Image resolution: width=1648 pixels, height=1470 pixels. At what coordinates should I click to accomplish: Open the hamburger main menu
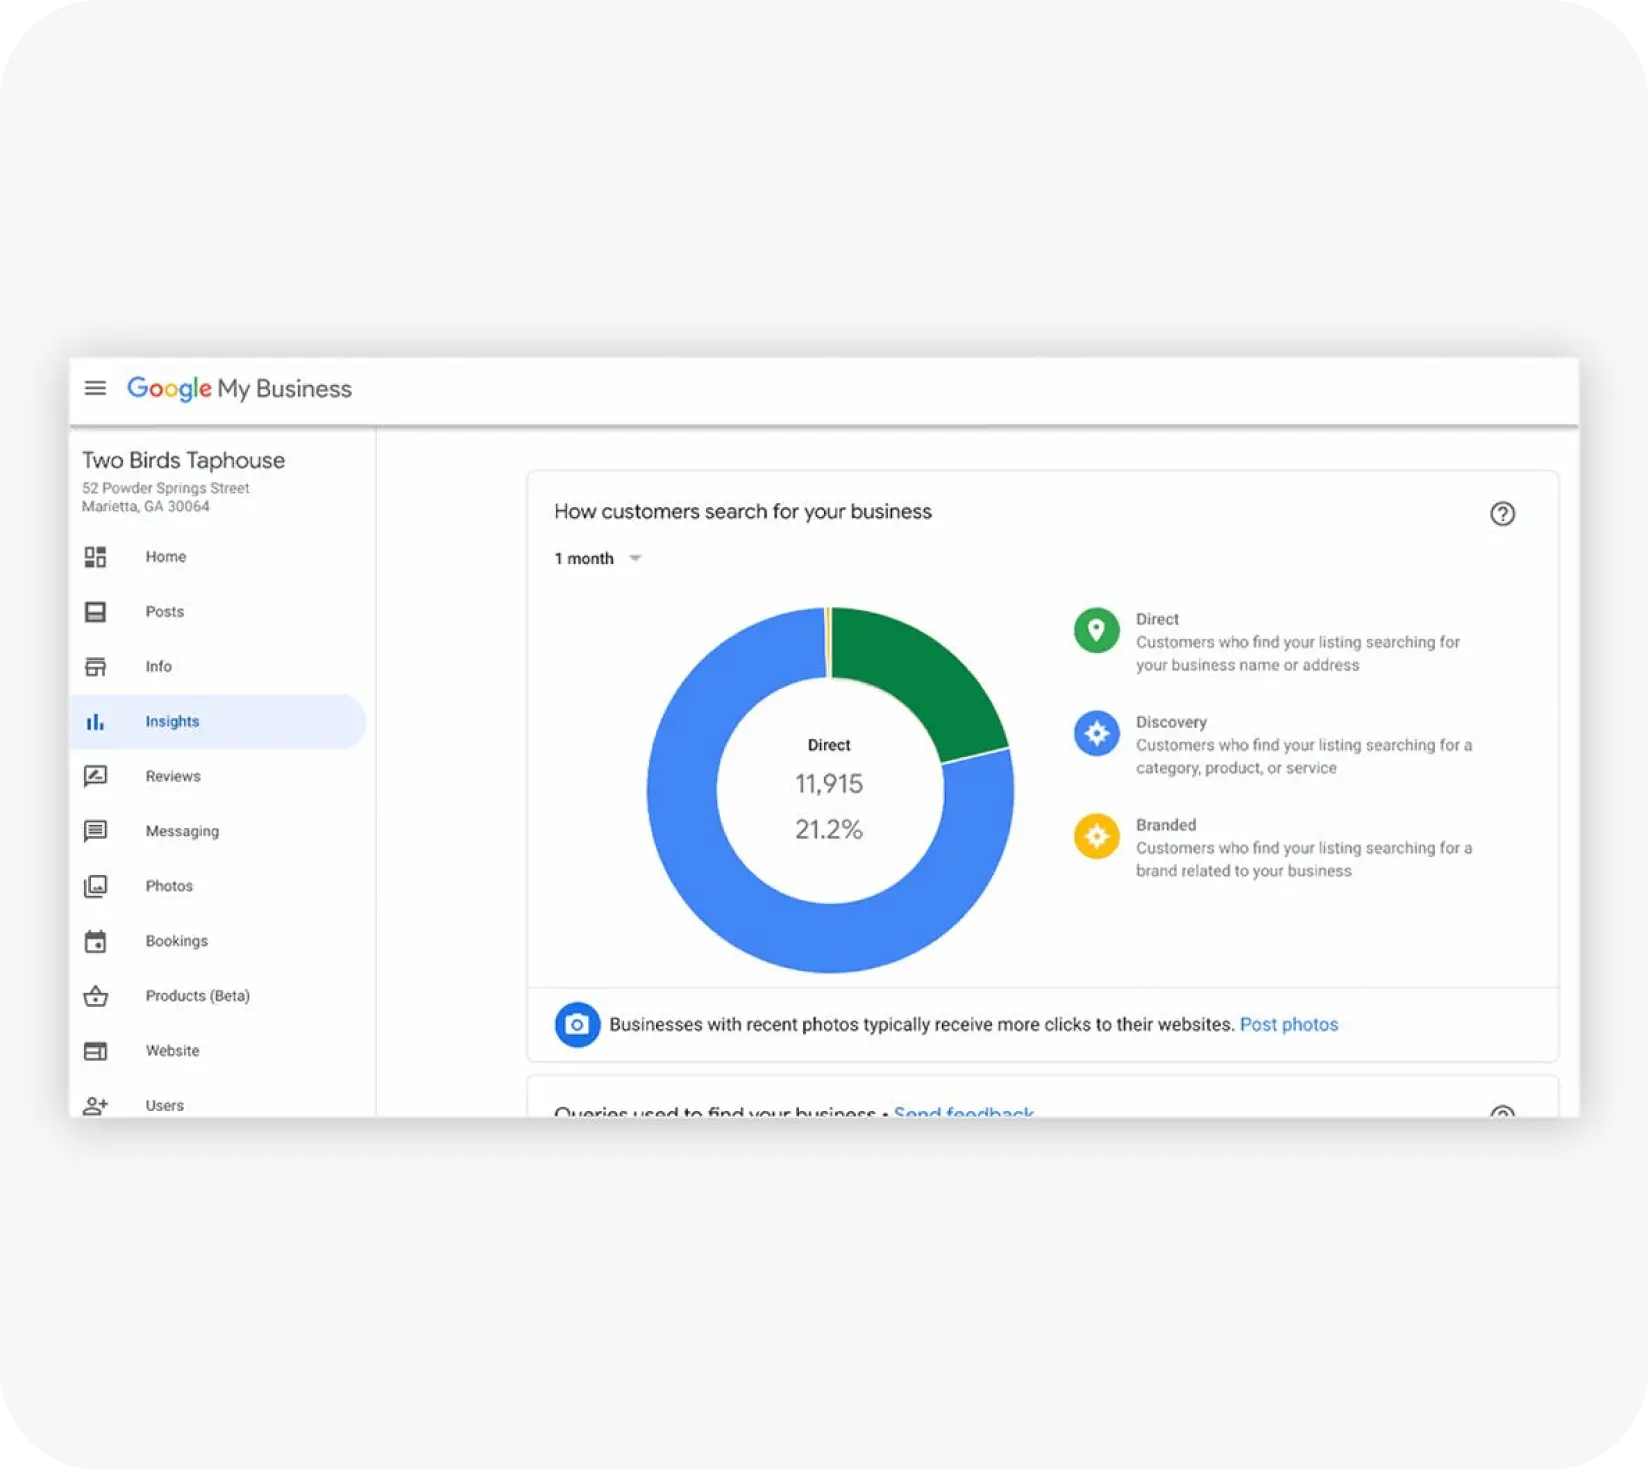(x=95, y=388)
